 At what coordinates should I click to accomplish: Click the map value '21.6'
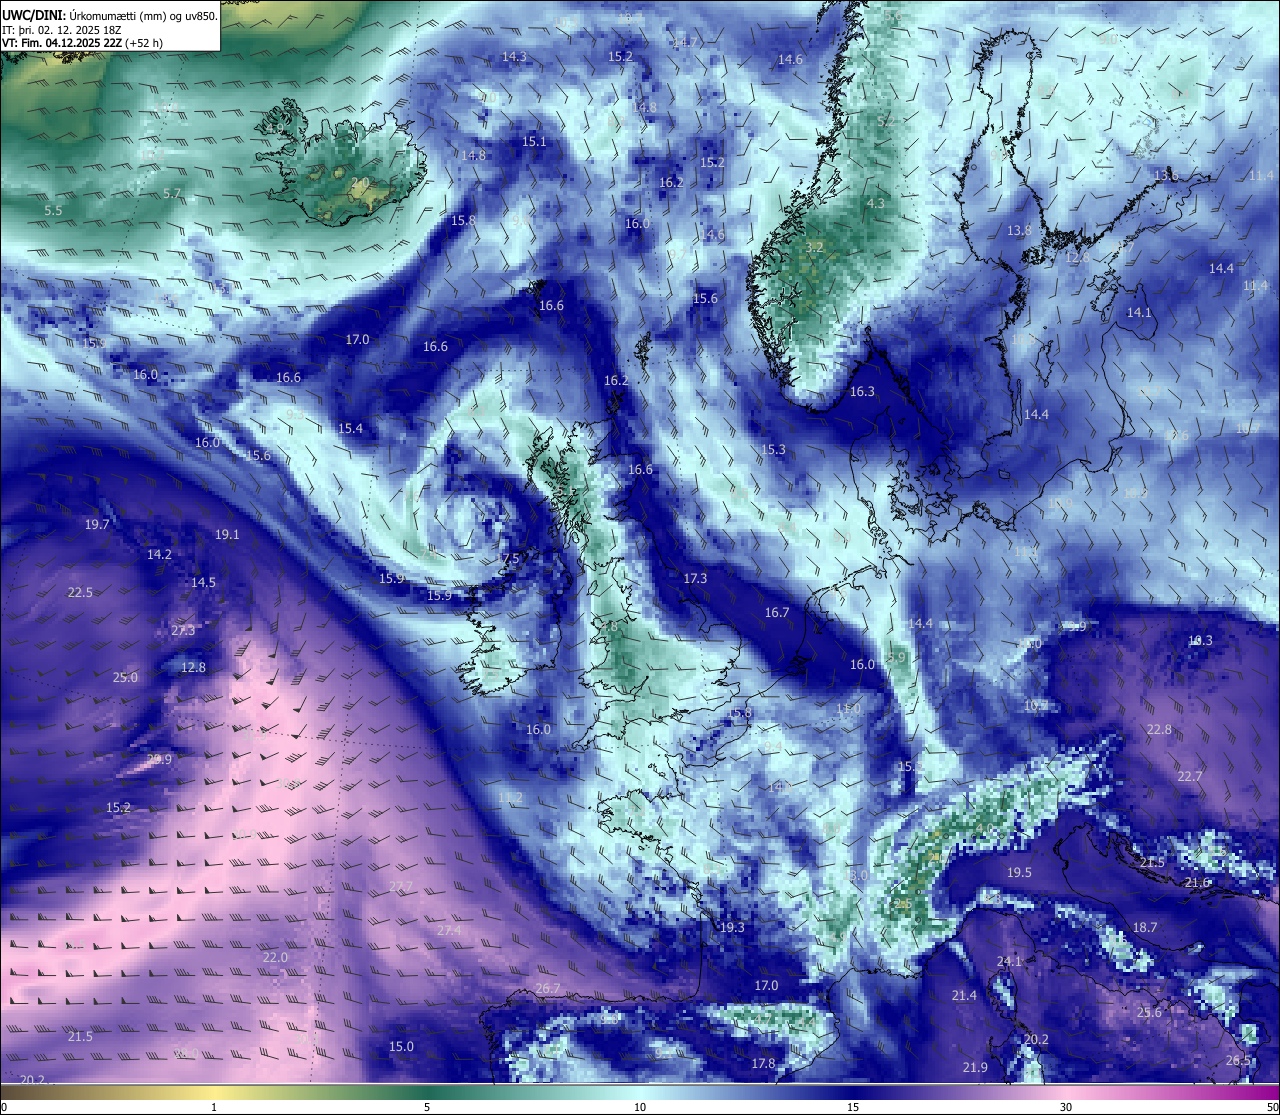(1197, 883)
